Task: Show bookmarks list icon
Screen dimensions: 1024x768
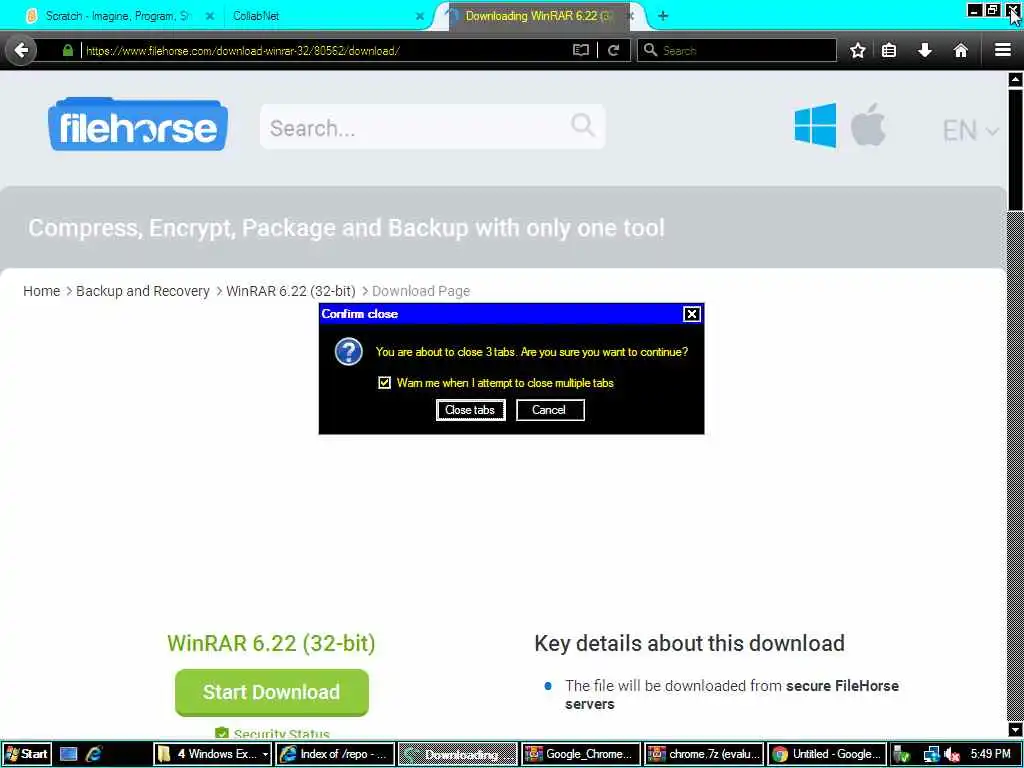Action: pyautogui.click(x=889, y=50)
